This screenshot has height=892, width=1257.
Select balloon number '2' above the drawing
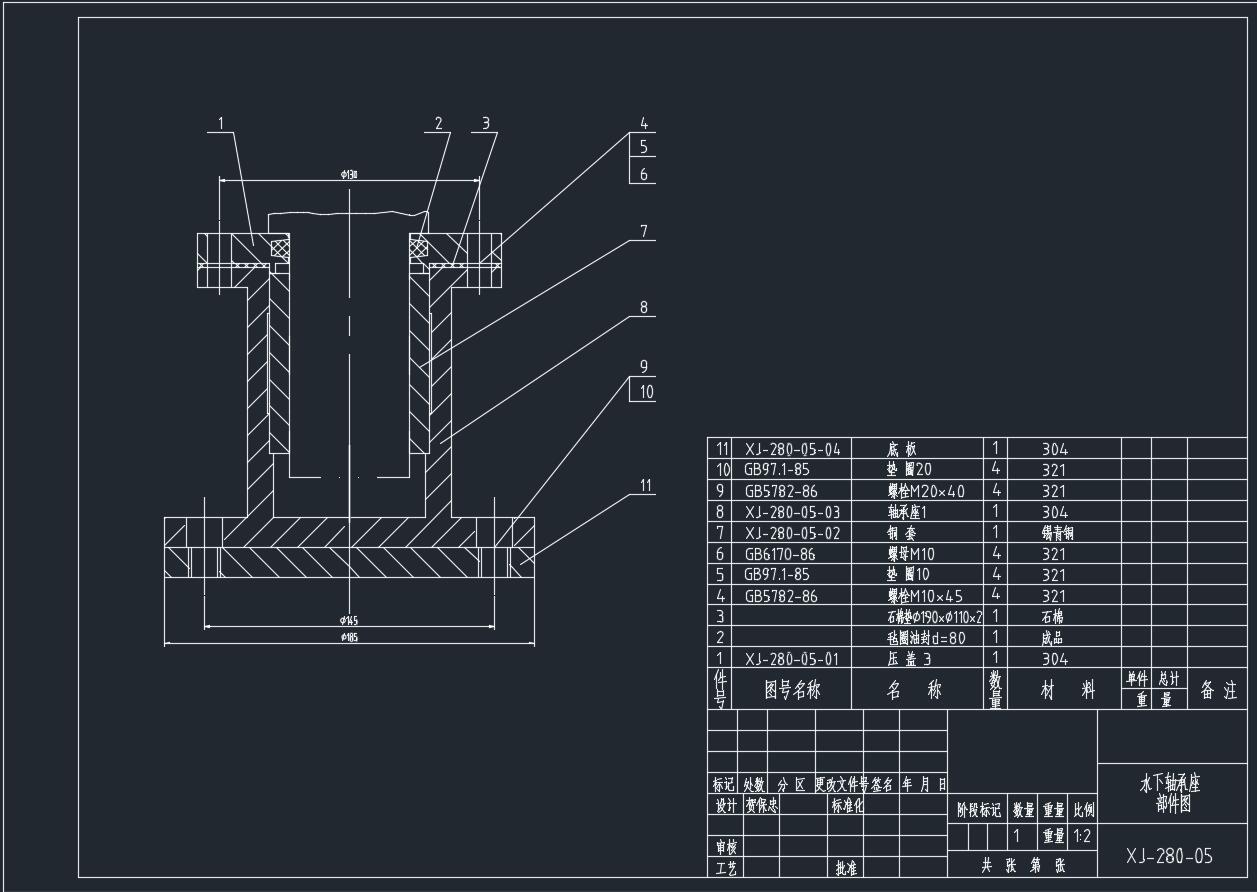point(438,124)
